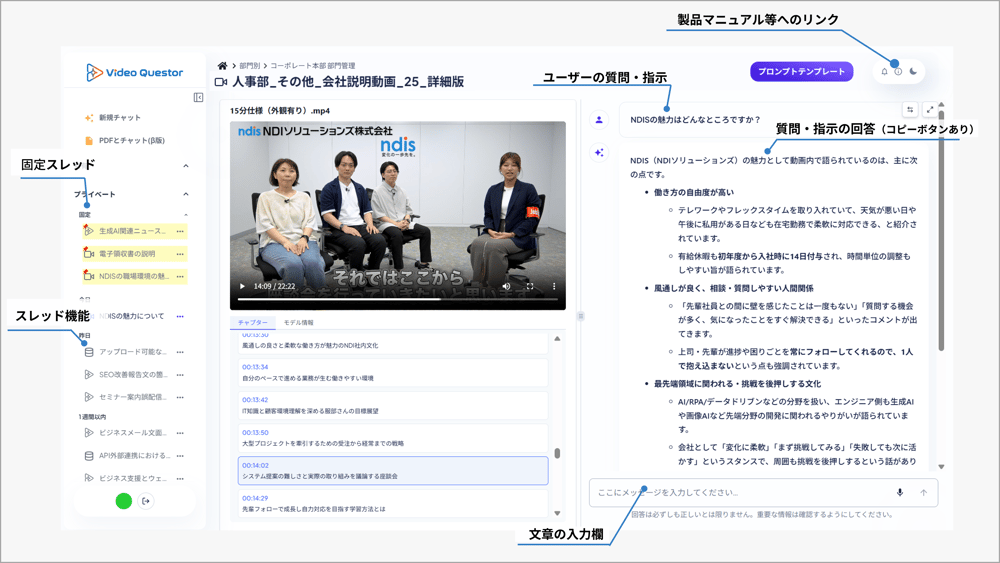This screenshot has height=563, width=1000.
Task: Collapse the プライベート section chevron
Action: (186, 194)
